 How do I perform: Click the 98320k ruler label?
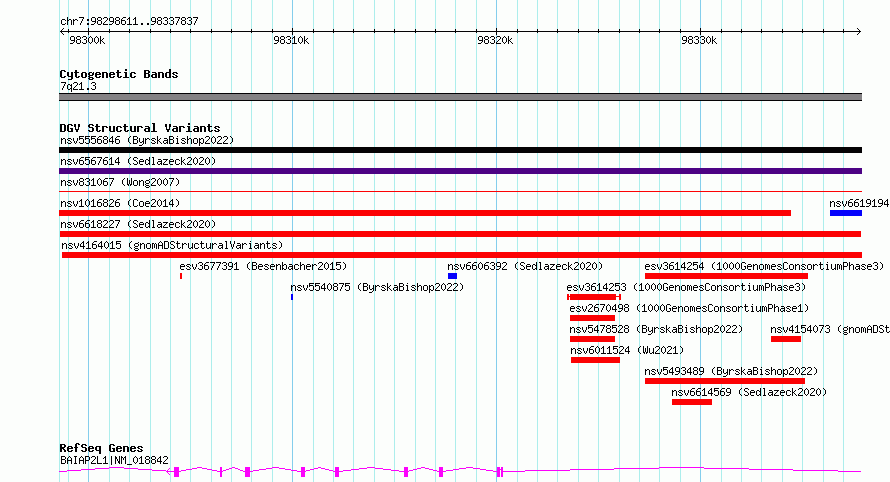point(495,40)
